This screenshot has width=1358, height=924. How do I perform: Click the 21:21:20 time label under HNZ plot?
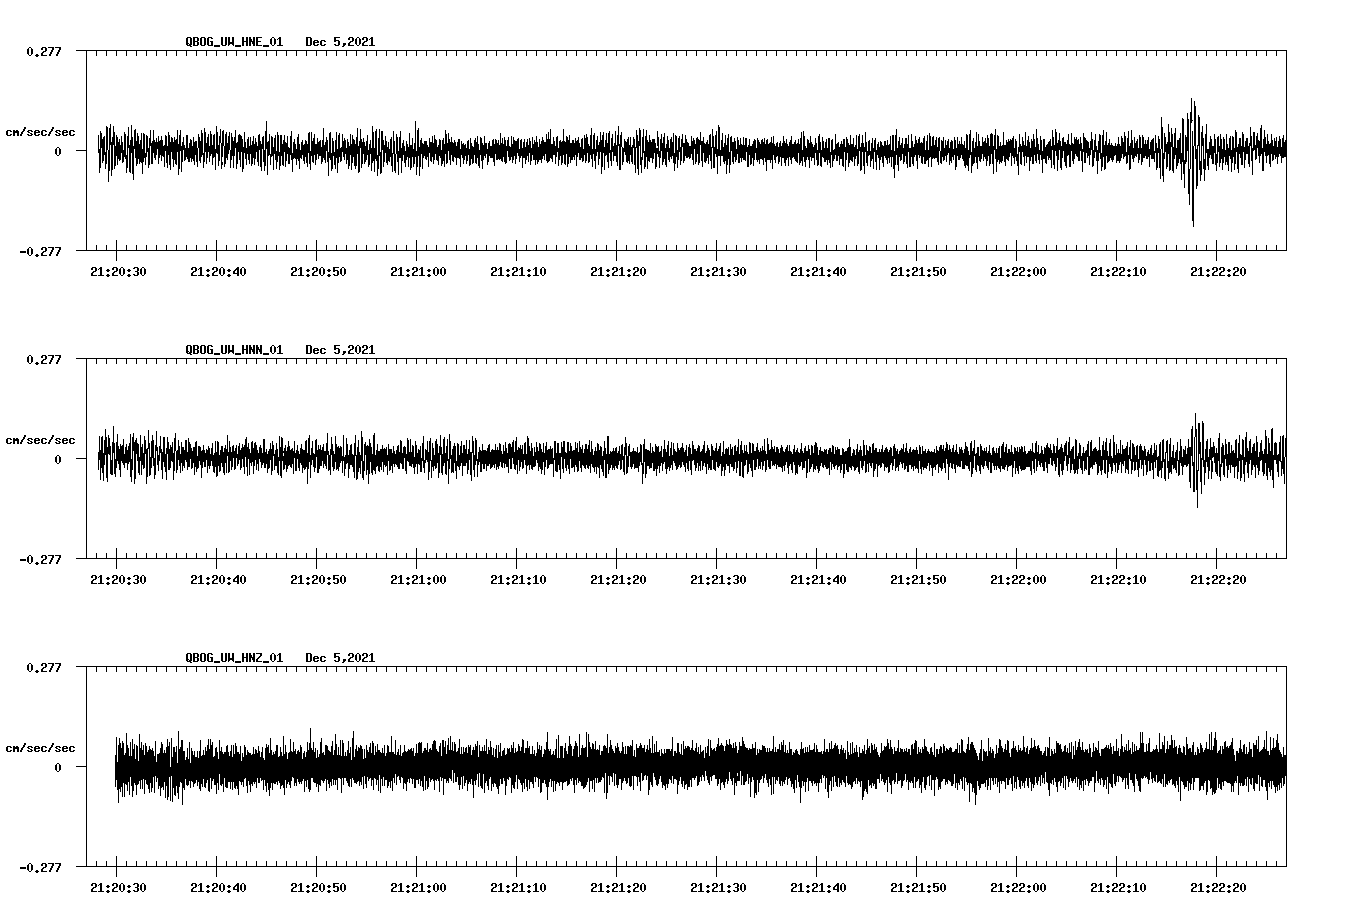coord(618,888)
